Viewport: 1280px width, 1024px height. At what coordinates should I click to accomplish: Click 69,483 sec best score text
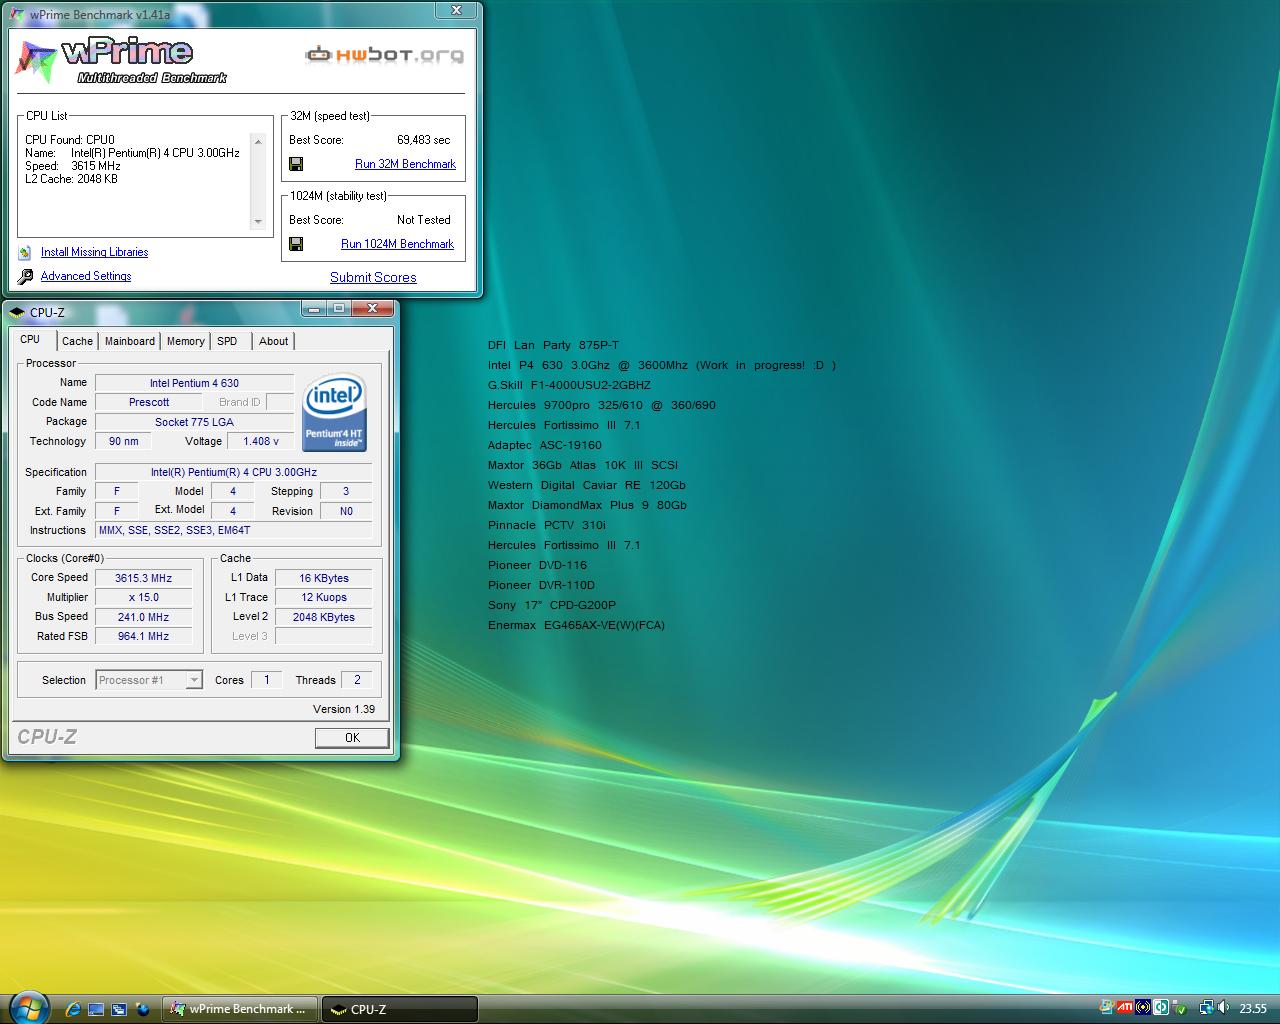pyautogui.click(x=423, y=140)
